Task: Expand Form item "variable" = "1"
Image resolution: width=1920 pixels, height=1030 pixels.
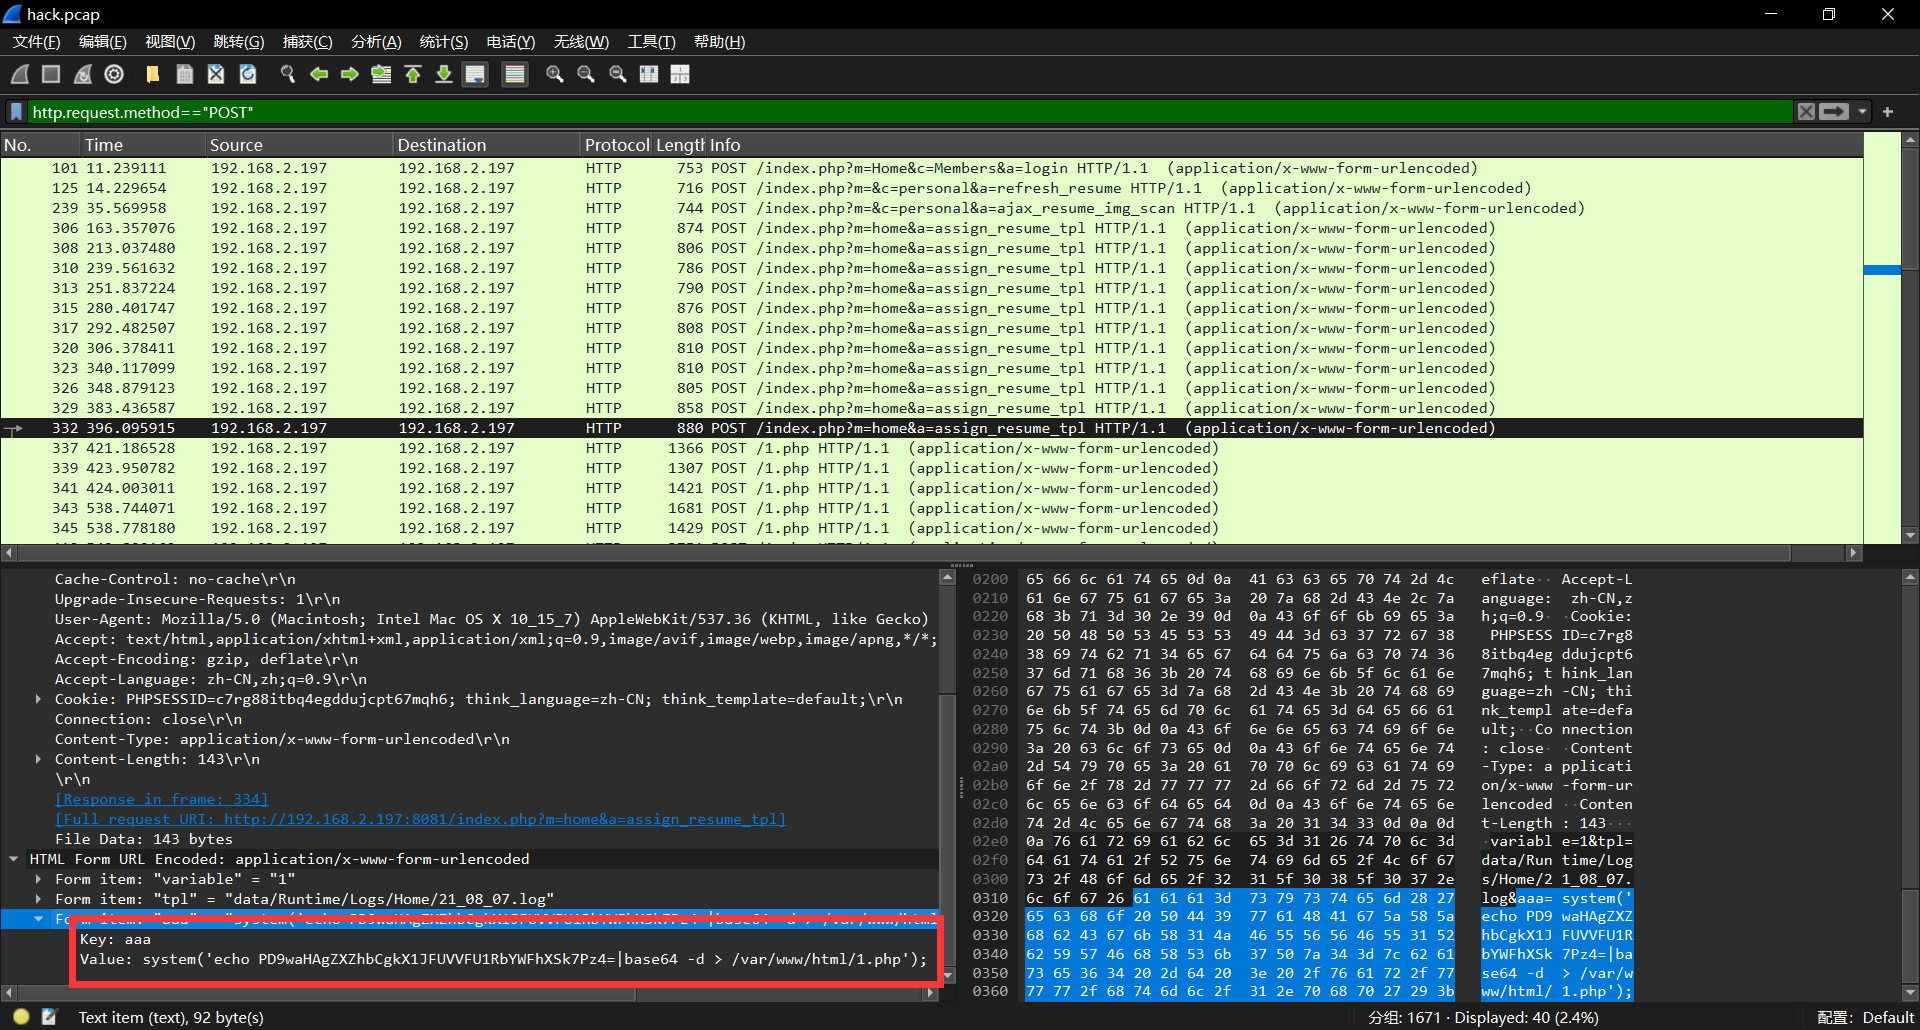Action: (38, 879)
